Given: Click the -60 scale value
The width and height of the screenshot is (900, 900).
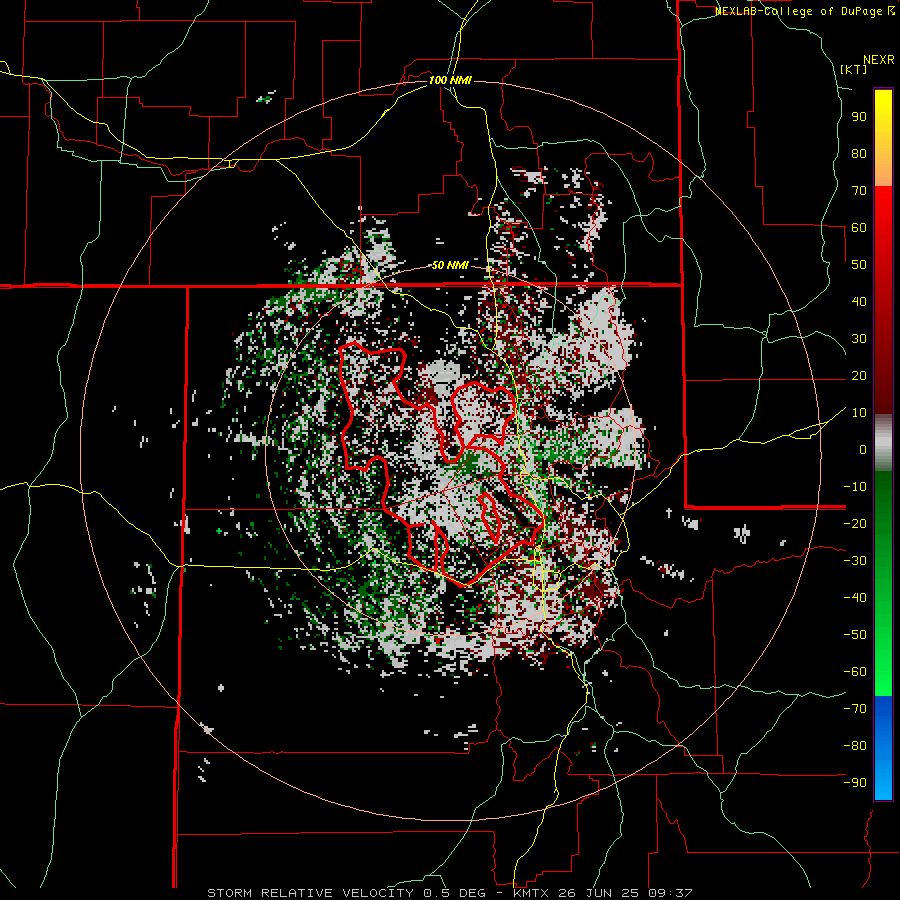Looking at the screenshot, I should point(855,672).
